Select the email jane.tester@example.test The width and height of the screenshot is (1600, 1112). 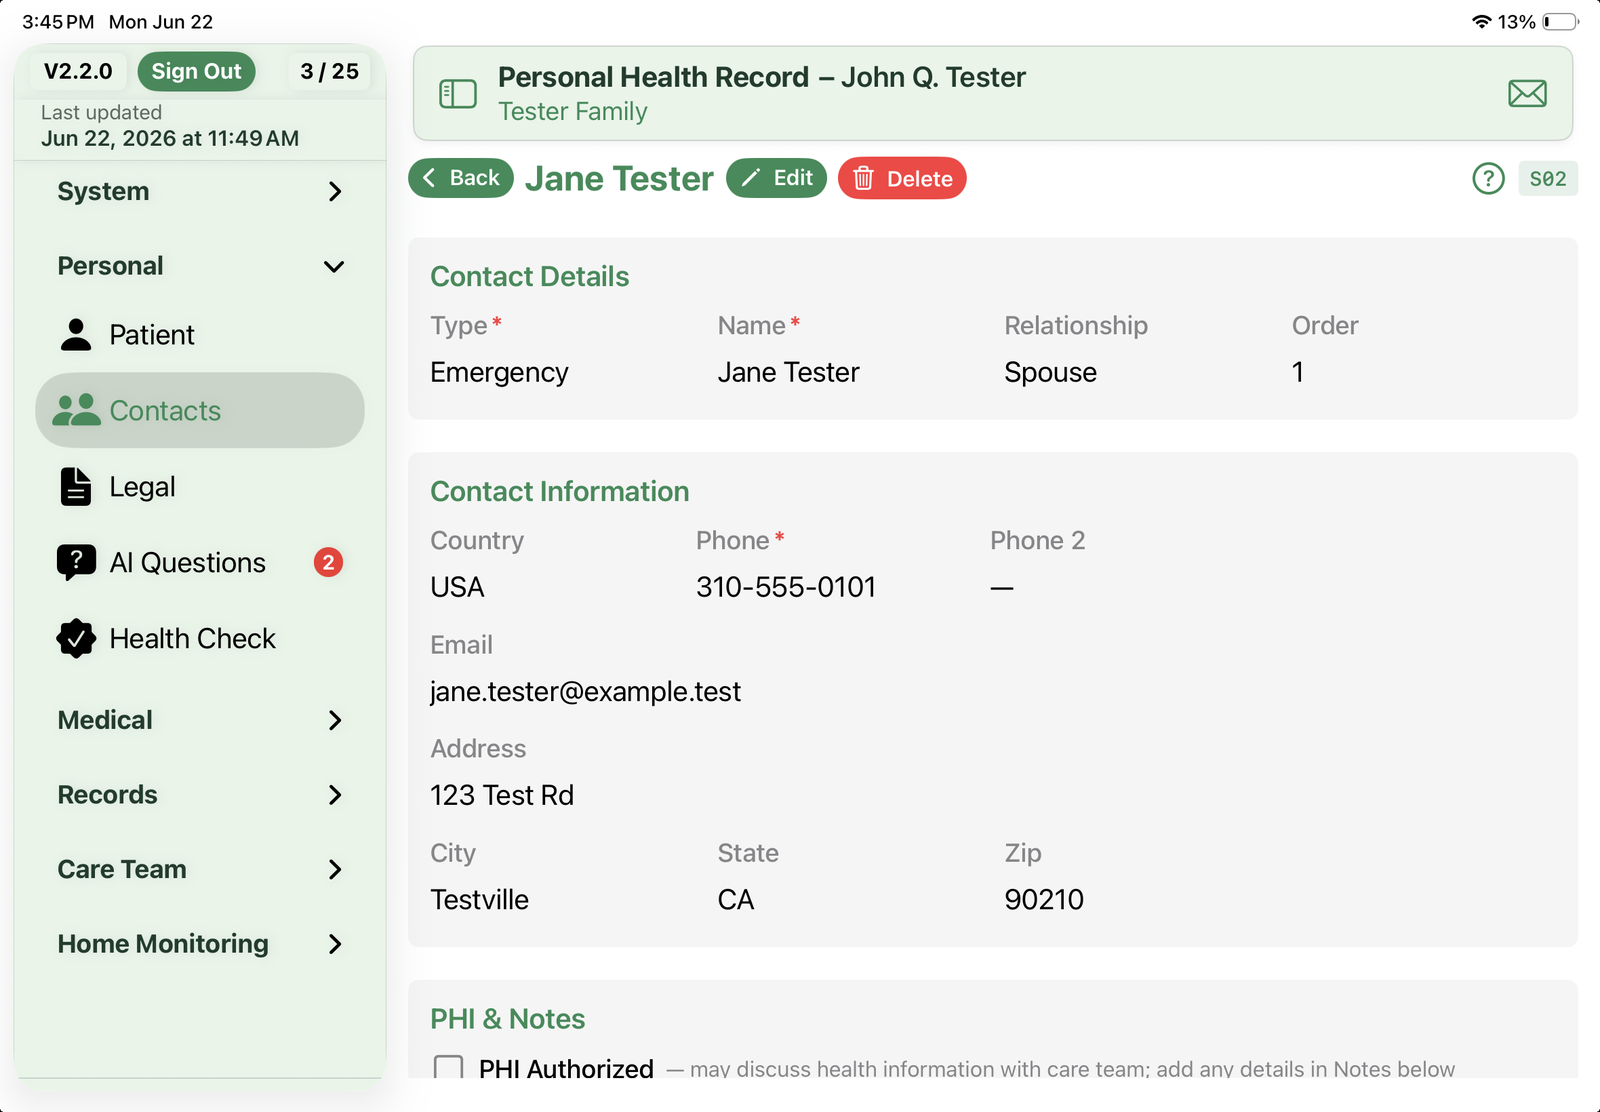(585, 692)
